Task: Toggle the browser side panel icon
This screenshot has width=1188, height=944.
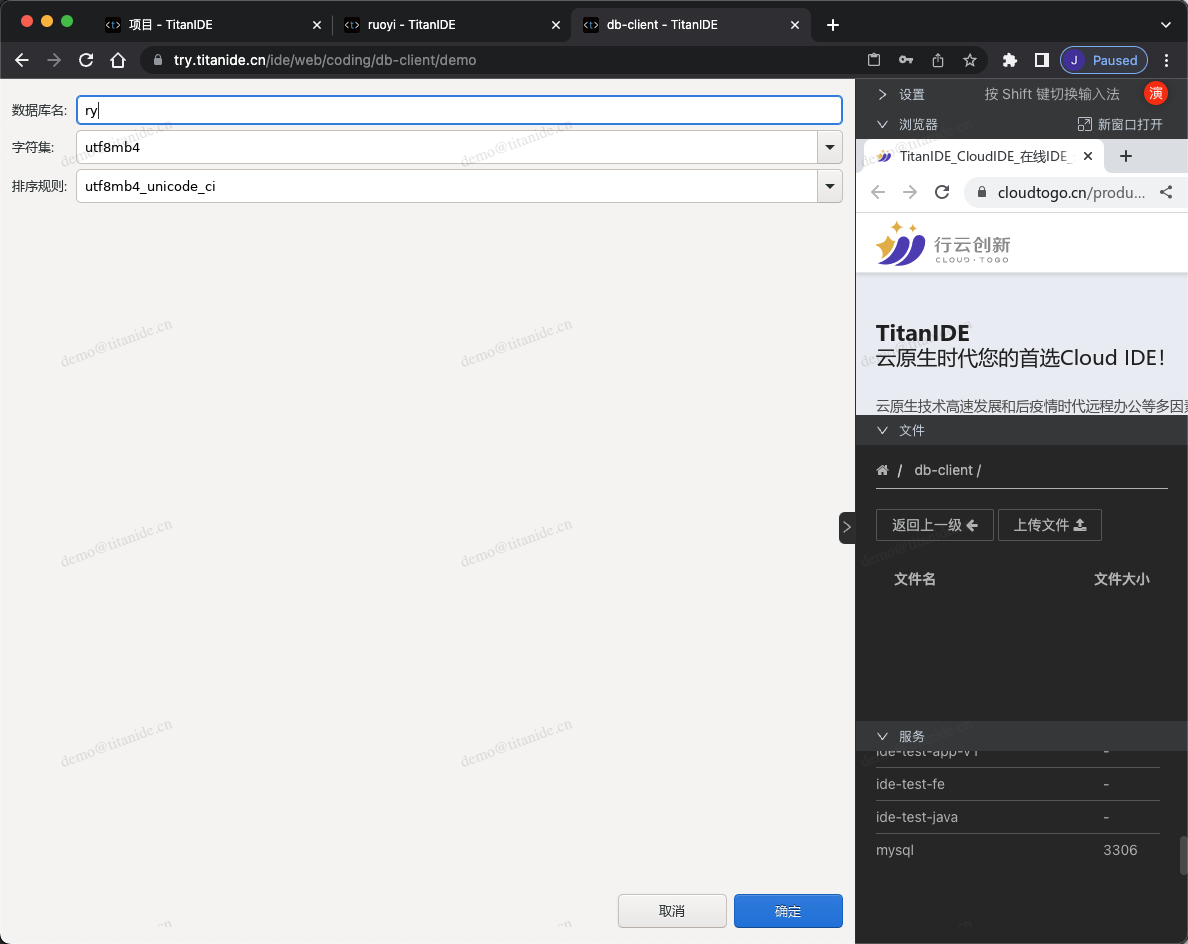Action: click(1041, 60)
